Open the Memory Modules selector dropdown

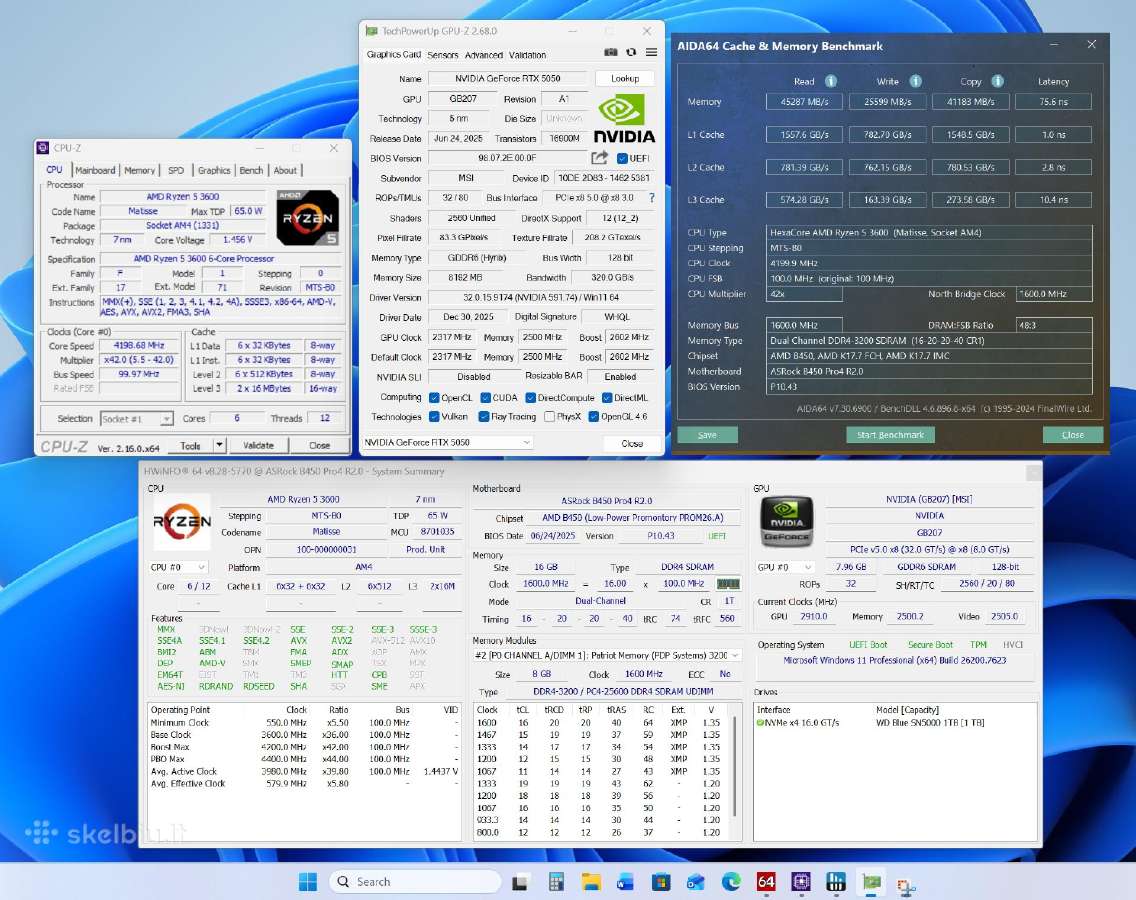click(x=606, y=655)
